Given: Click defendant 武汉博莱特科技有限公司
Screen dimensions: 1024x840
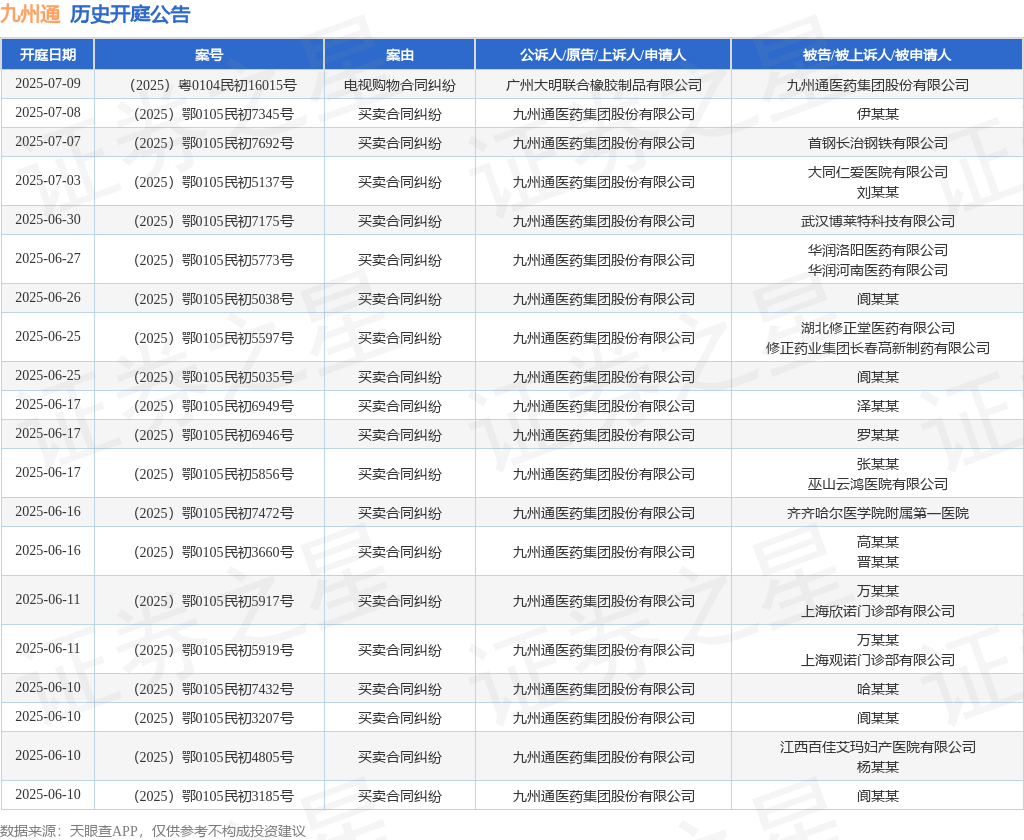Looking at the screenshot, I should pos(878,221).
